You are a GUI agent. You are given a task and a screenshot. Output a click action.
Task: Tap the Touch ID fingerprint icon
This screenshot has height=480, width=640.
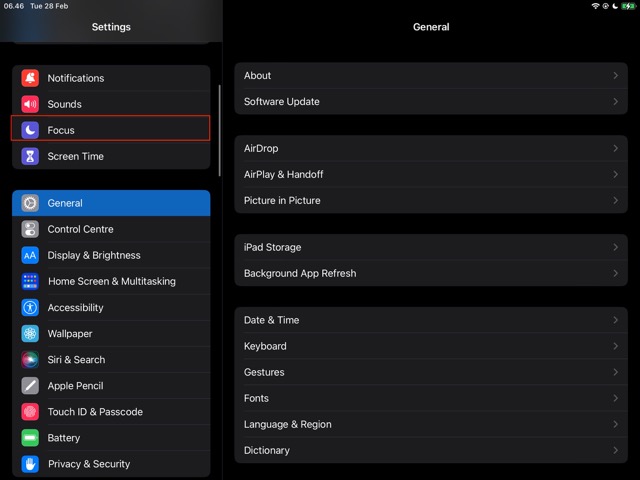[x=30, y=412]
